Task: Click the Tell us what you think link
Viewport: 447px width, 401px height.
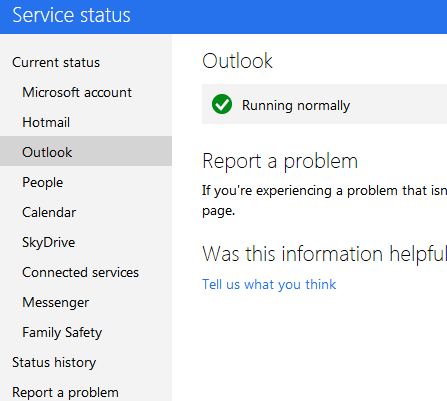Action: [269, 285]
